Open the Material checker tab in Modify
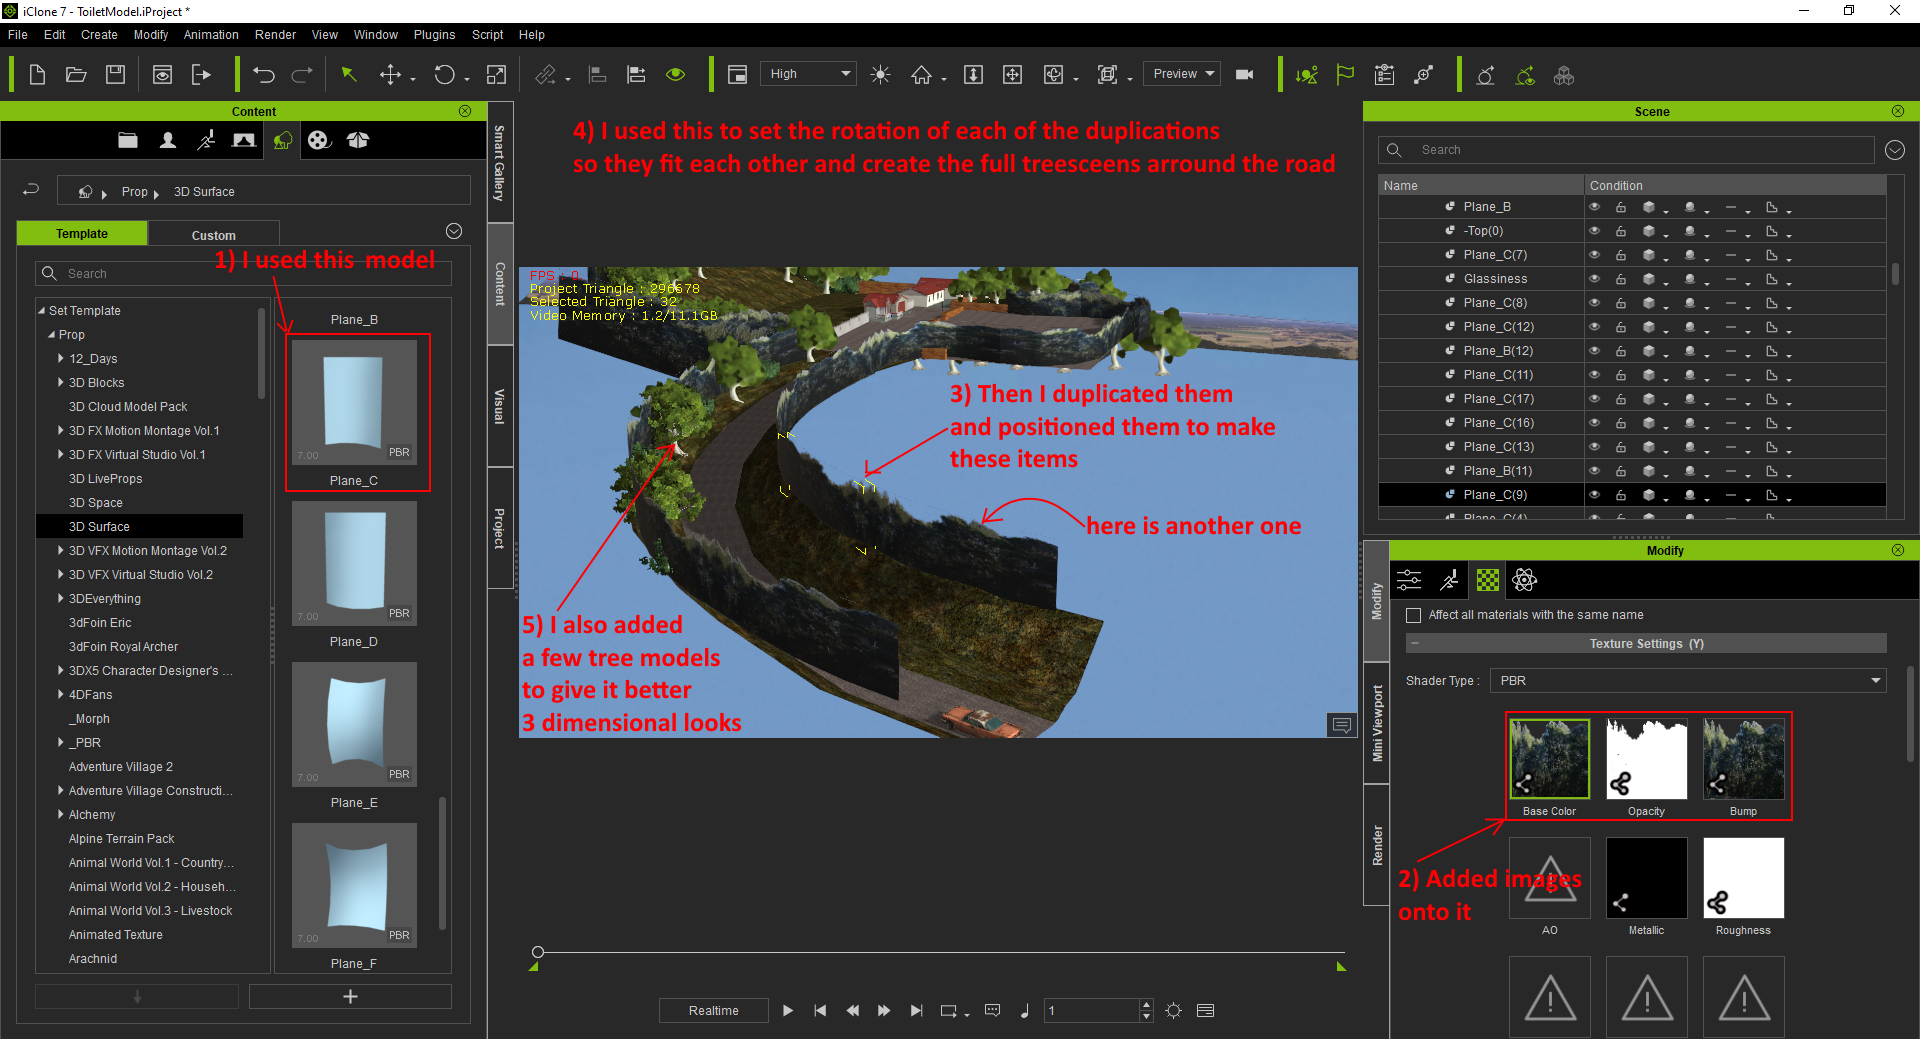Viewport: 1921px width, 1039px height. coord(1488,580)
